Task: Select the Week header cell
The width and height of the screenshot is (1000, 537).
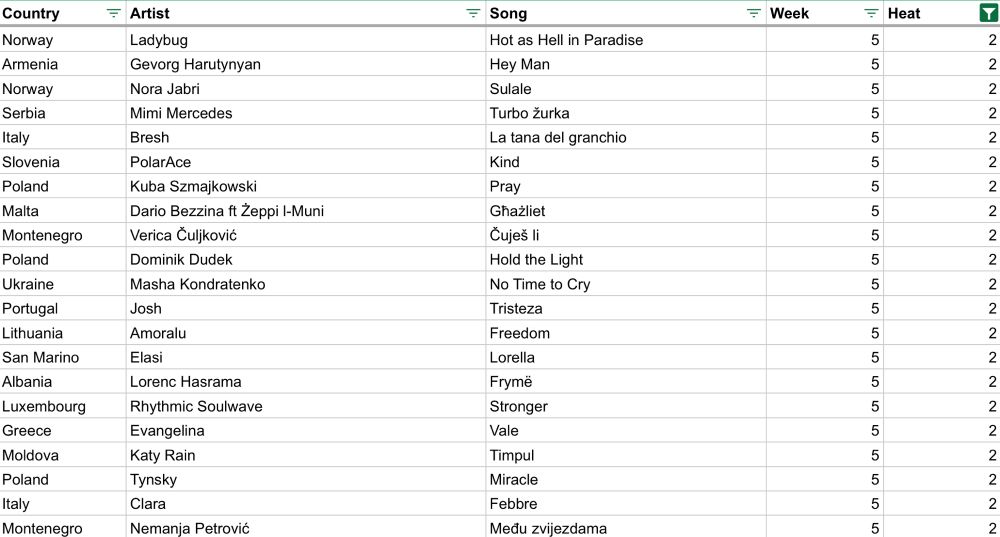Action: pos(825,13)
